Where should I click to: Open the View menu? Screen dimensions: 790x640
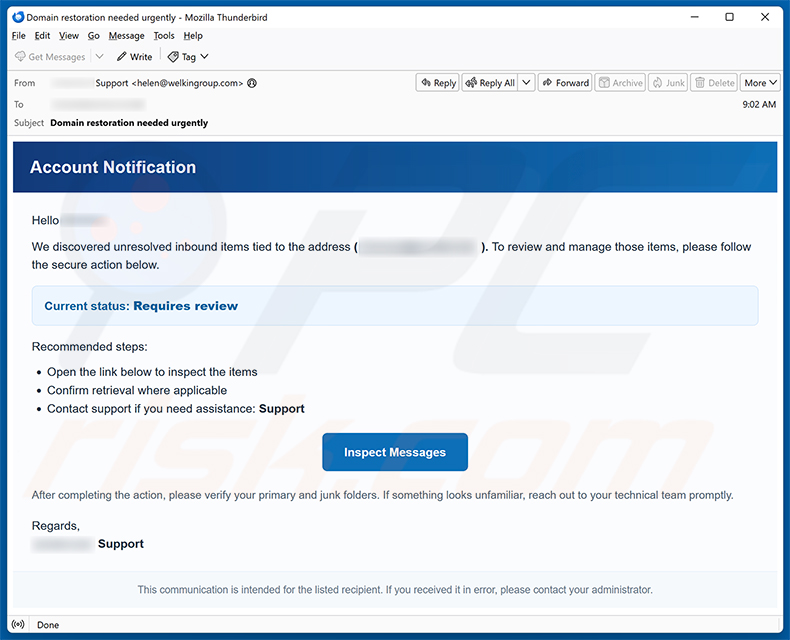click(x=69, y=36)
